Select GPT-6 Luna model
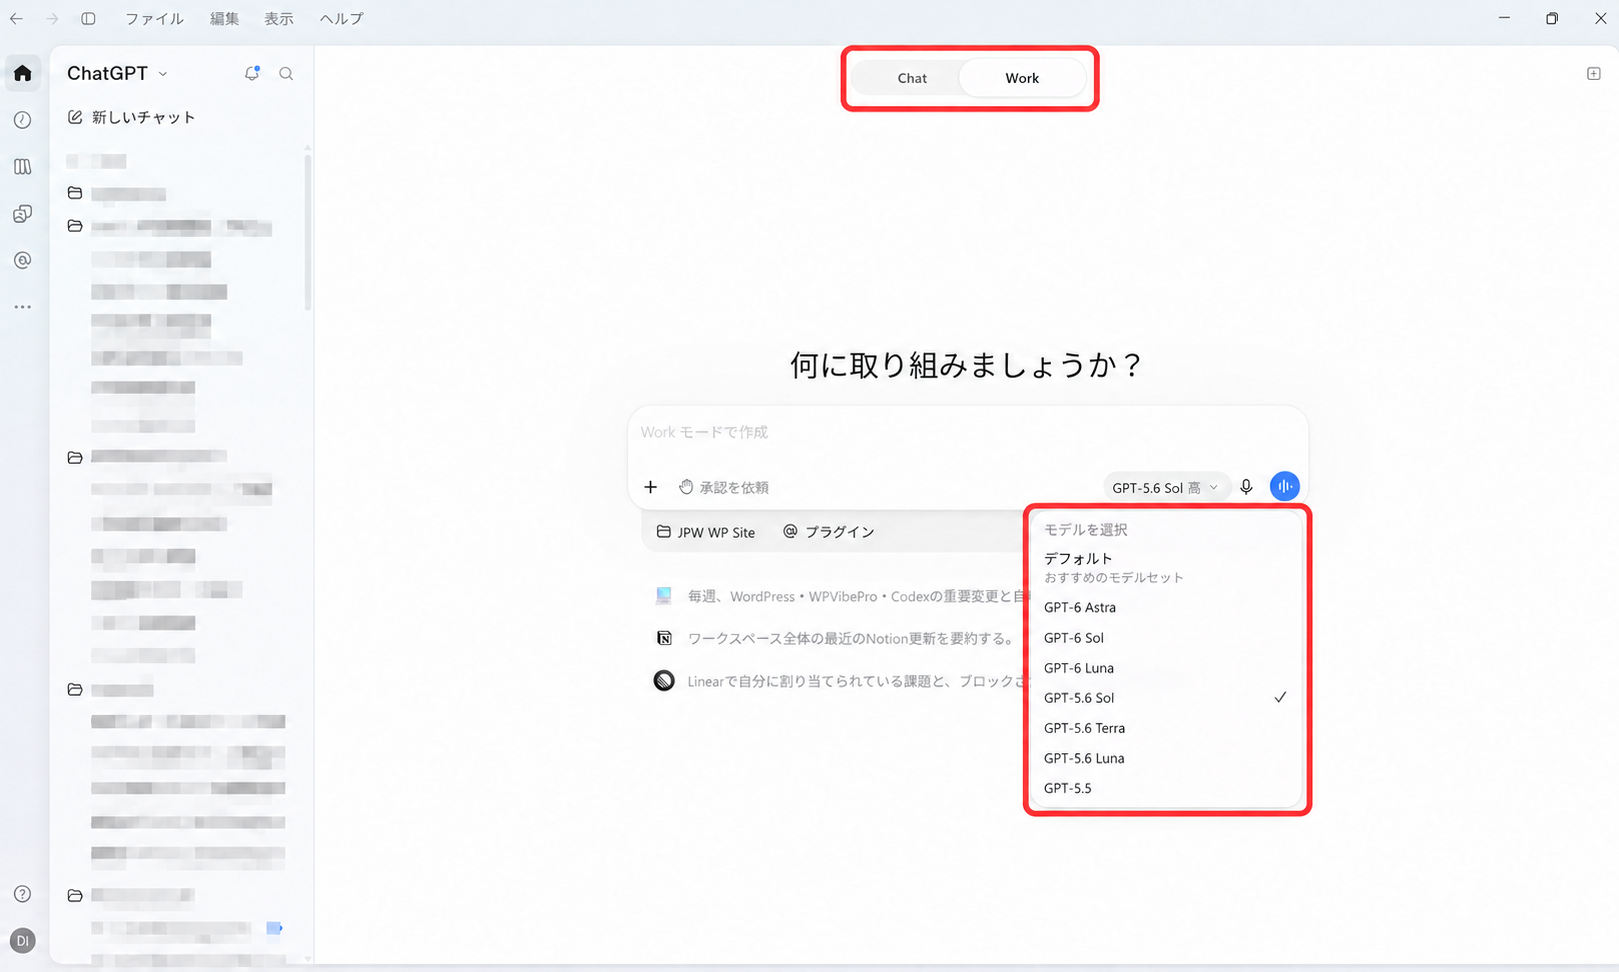Viewport: 1619px width, 972px height. coord(1166,667)
